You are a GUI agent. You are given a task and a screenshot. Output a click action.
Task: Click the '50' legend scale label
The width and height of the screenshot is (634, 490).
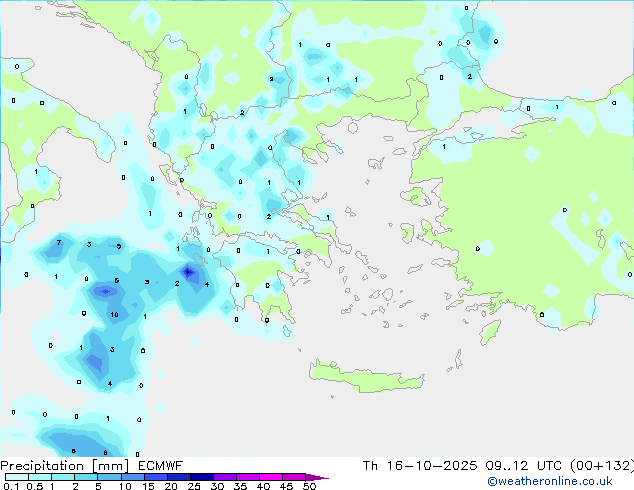(x=309, y=486)
